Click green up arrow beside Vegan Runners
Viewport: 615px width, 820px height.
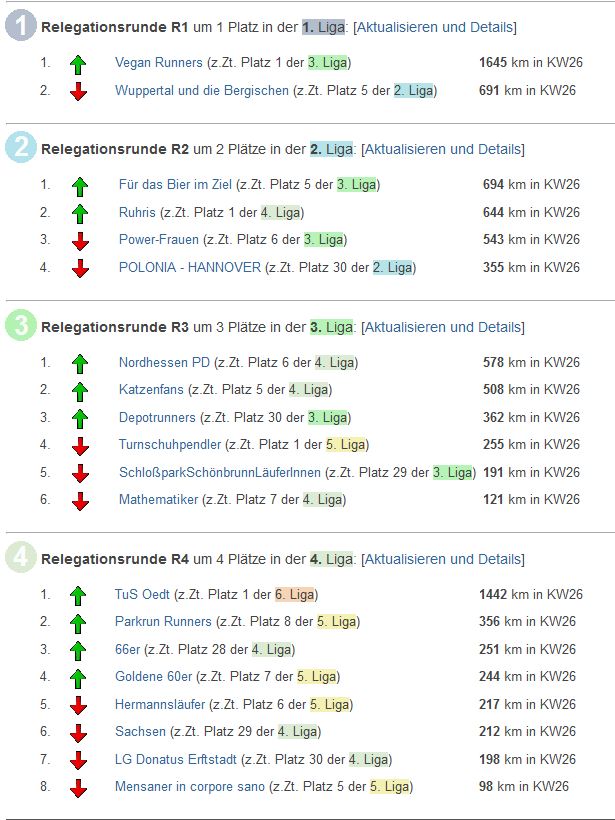pos(79,64)
